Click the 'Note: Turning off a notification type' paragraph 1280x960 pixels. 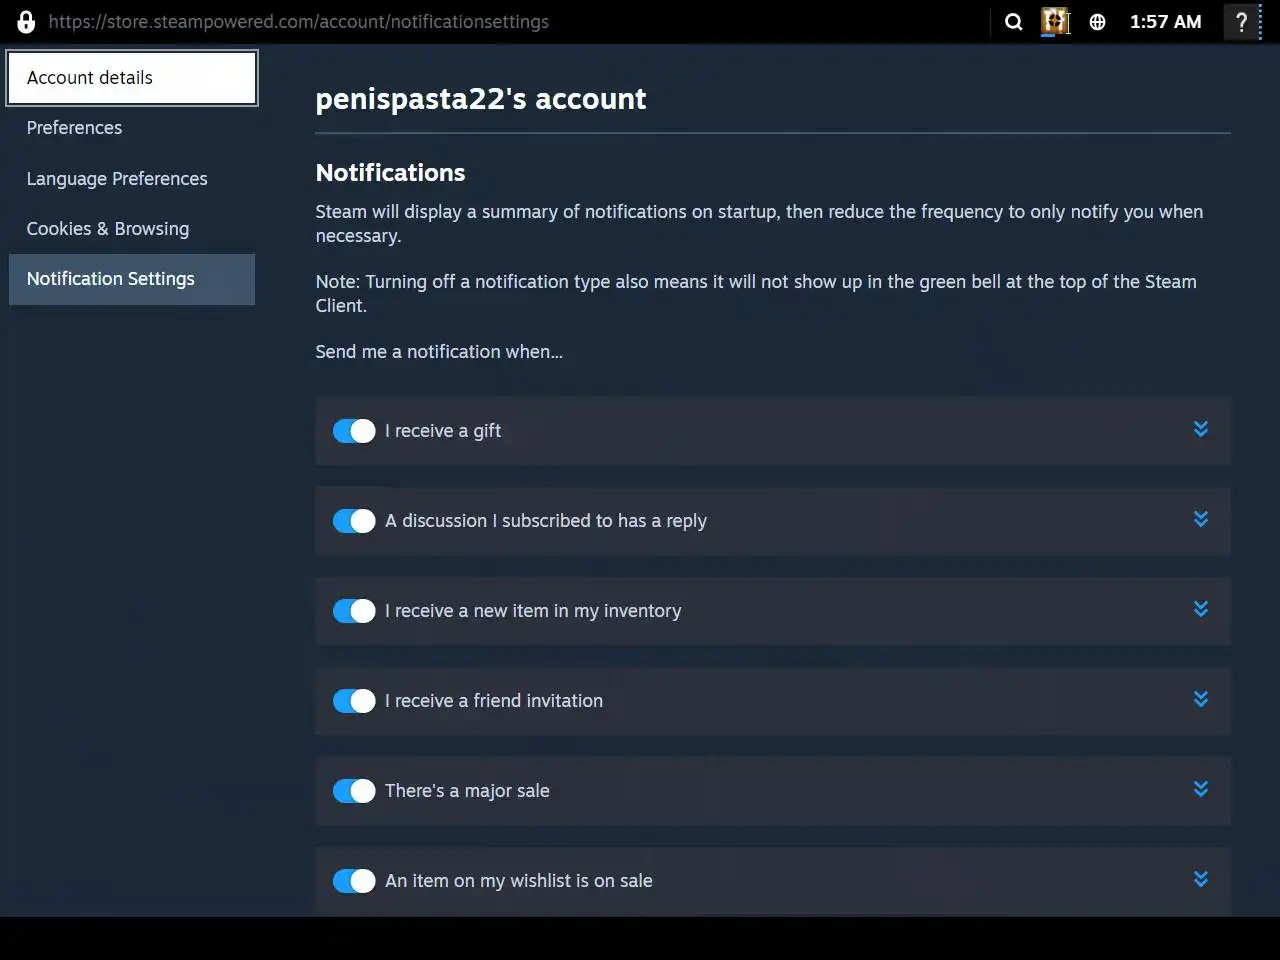tap(756, 294)
